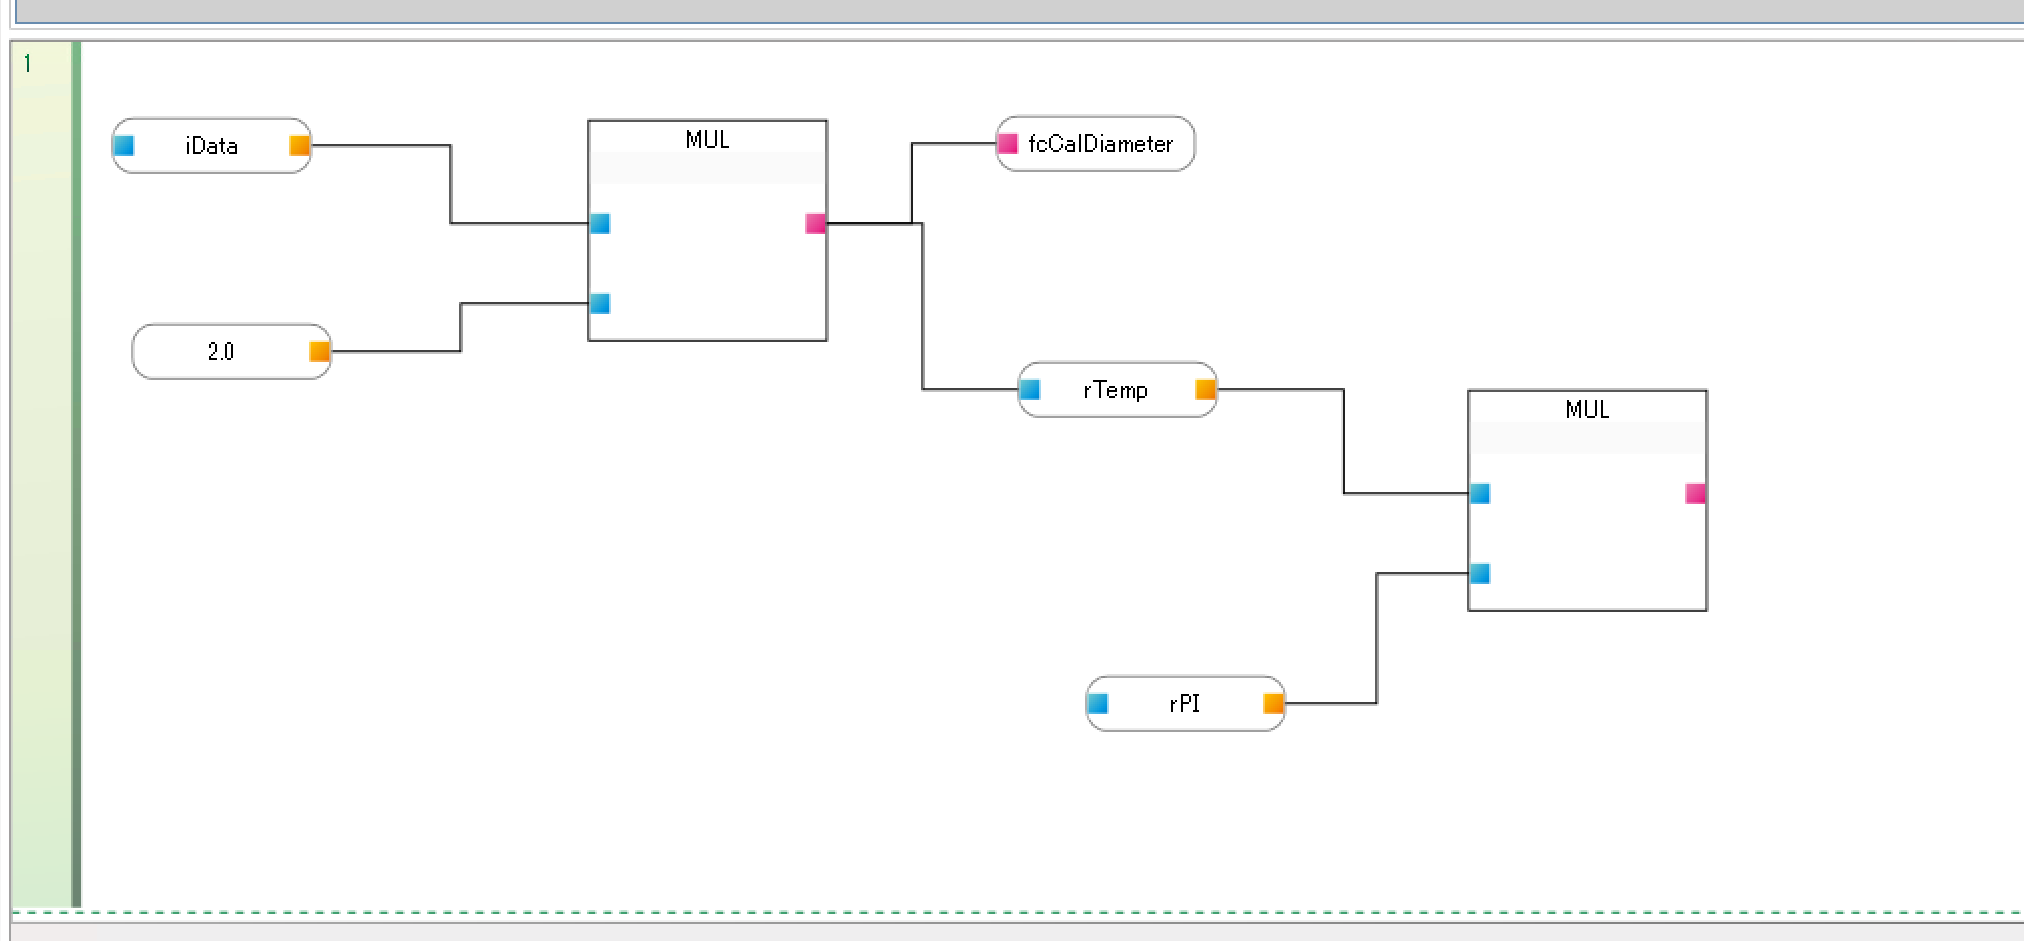Click the orange output pin of iData
Screen dimensions: 2024x941
click(x=300, y=146)
